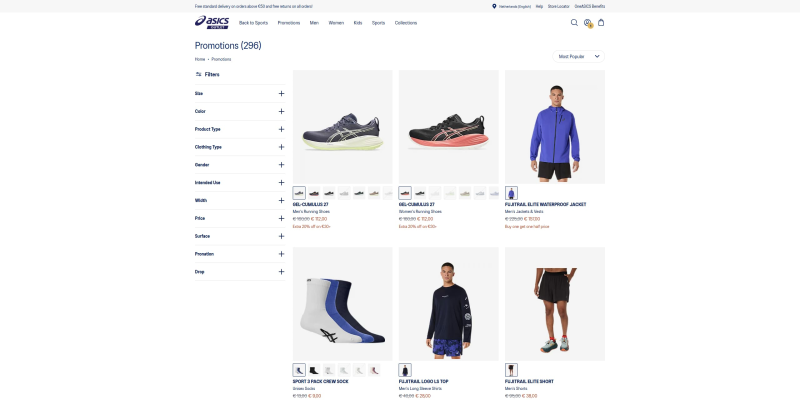Expand the Size filter
800x400 pixels.
click(240, 94)
